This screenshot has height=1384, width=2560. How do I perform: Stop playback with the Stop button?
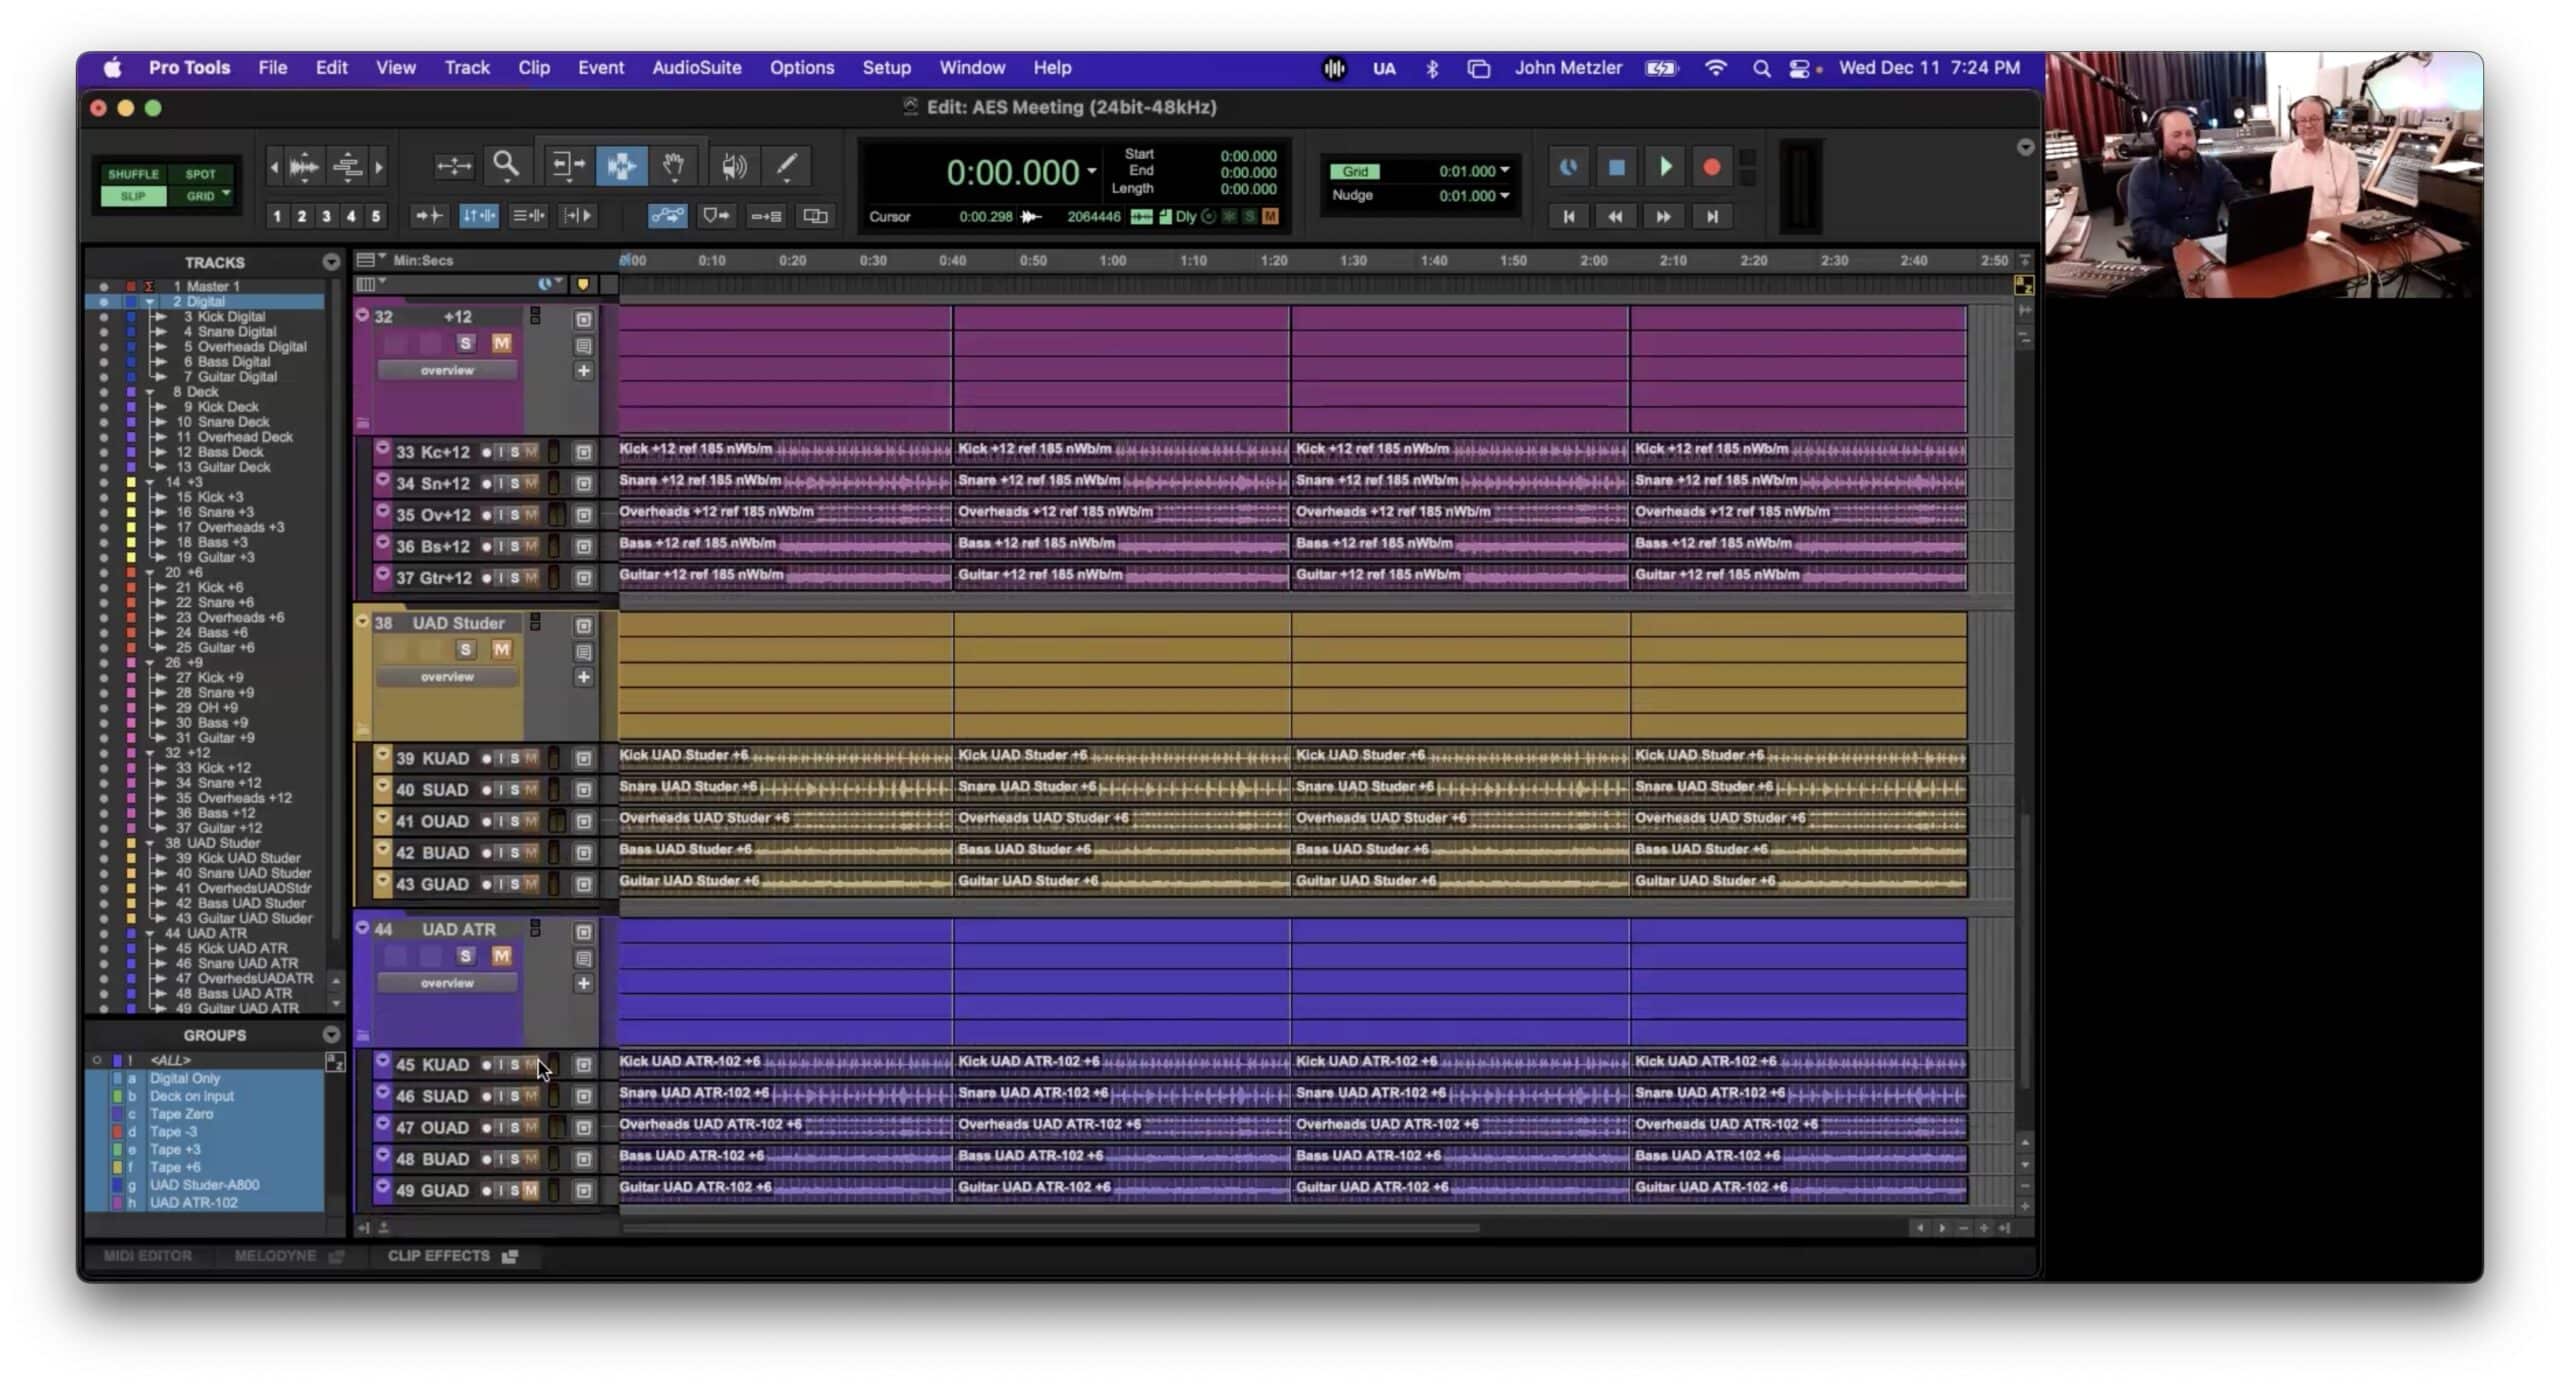pyautogui.click(x=1616, y=167)
